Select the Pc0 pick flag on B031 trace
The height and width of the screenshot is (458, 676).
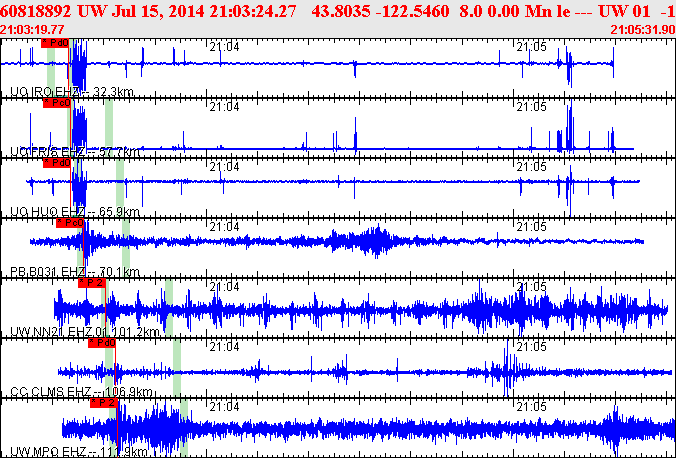70,223
